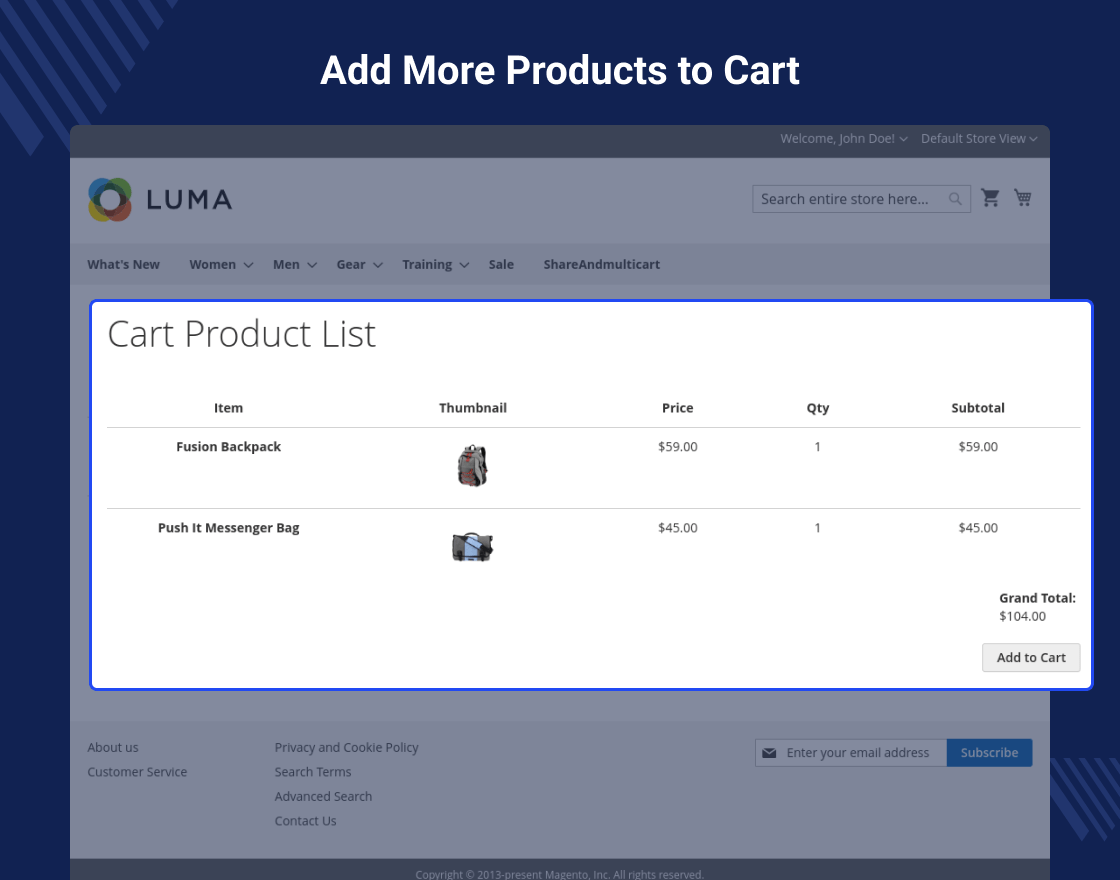
Task: Click the Add to Cart button
Action: pyautogui.click(x=1031, y=657)
